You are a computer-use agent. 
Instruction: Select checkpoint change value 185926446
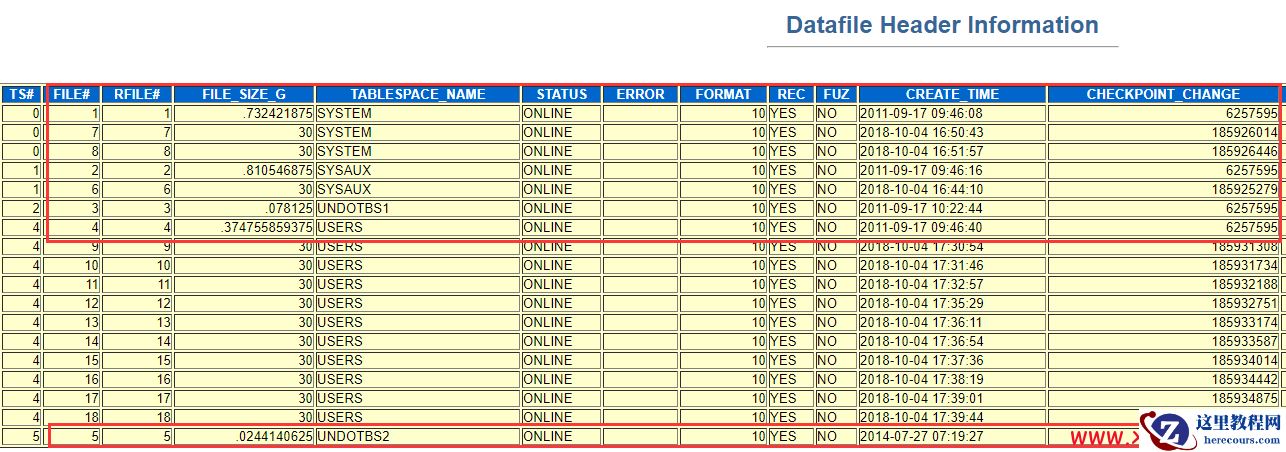point(1245,151)
